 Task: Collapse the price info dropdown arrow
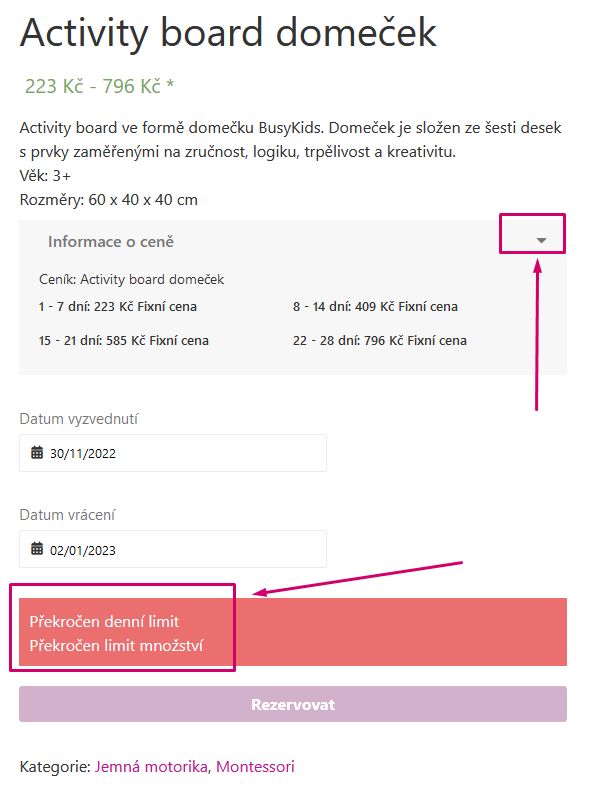pos(541,240)
